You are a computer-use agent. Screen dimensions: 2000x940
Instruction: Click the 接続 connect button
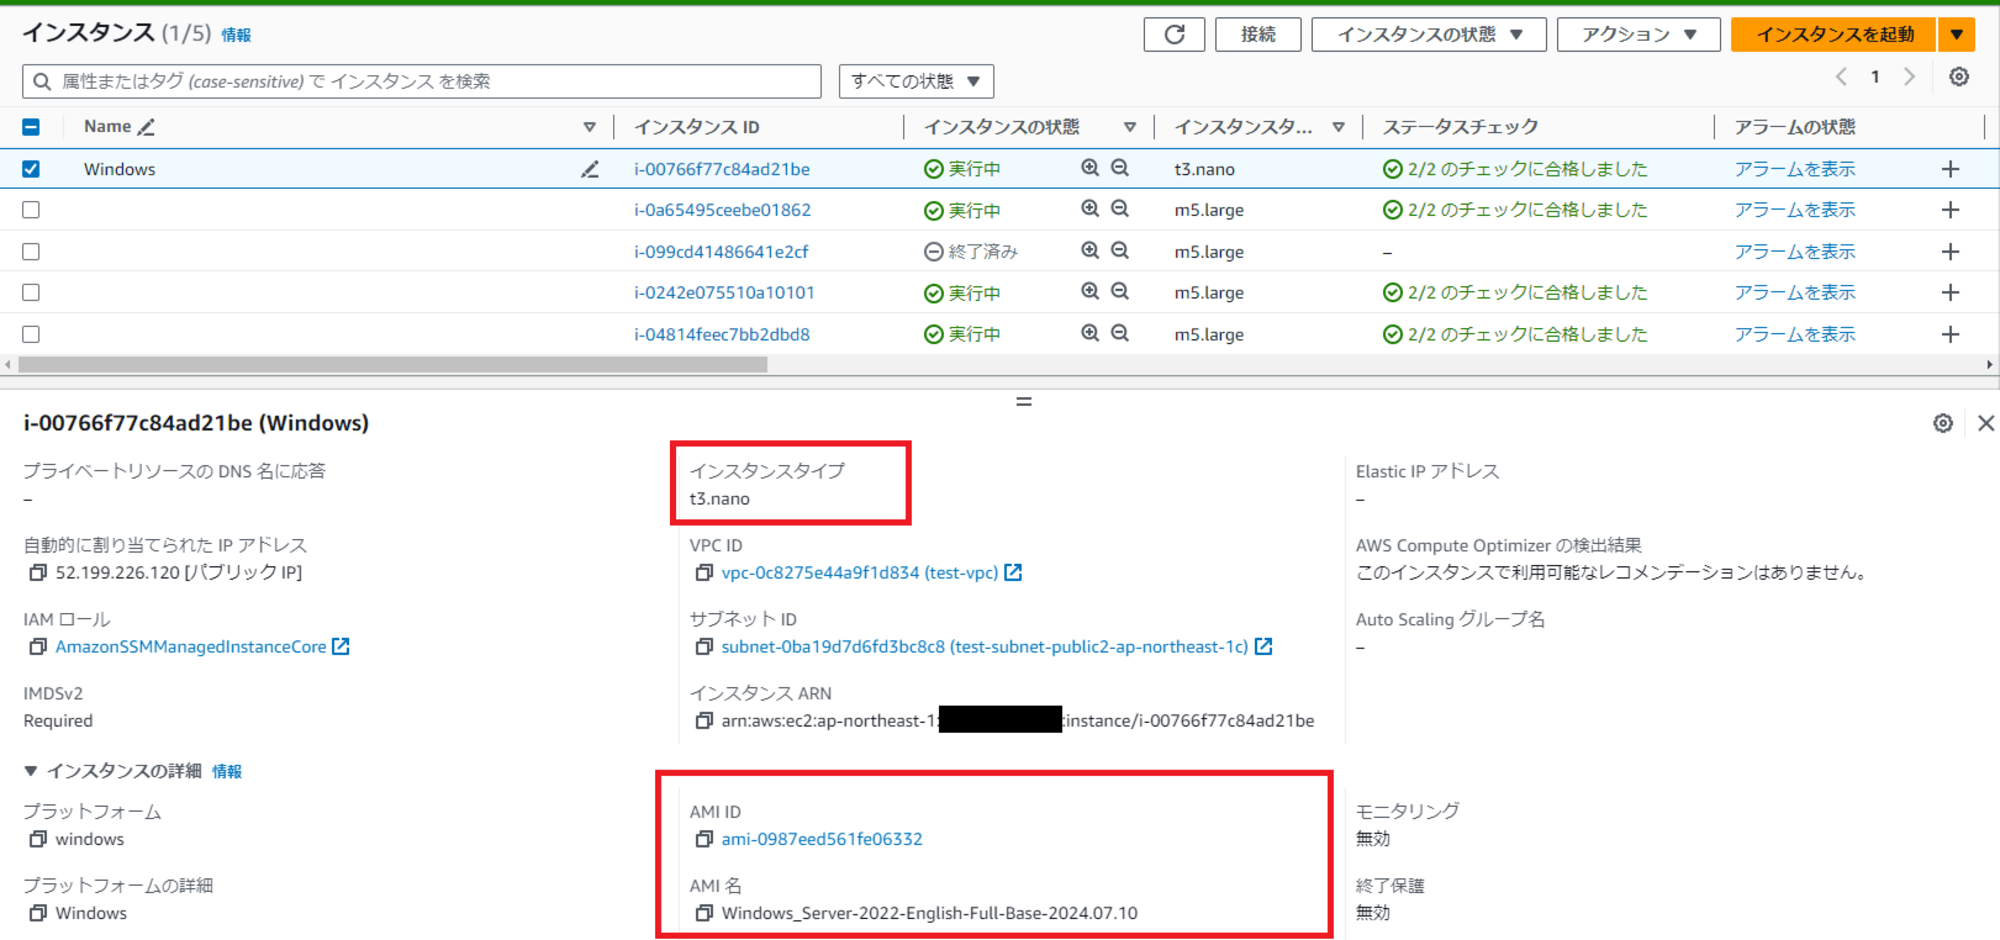point(1258,34)
